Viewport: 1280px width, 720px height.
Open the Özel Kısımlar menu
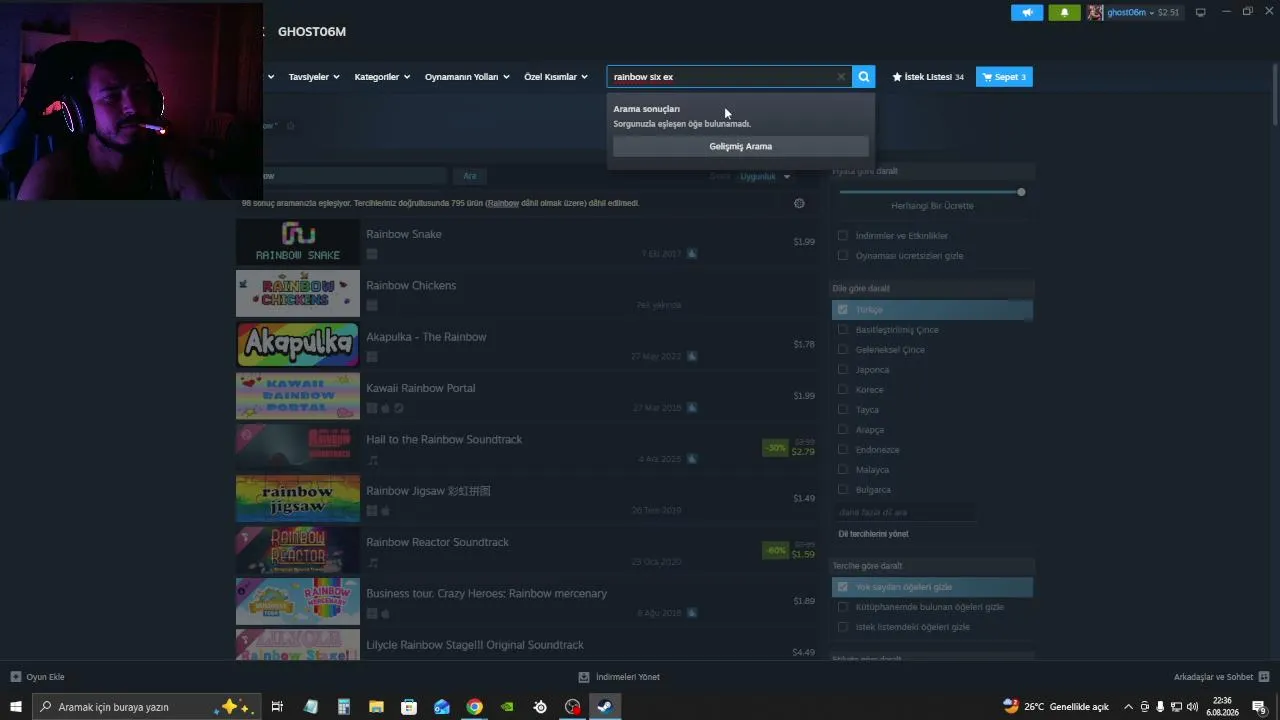coord(556,77)
